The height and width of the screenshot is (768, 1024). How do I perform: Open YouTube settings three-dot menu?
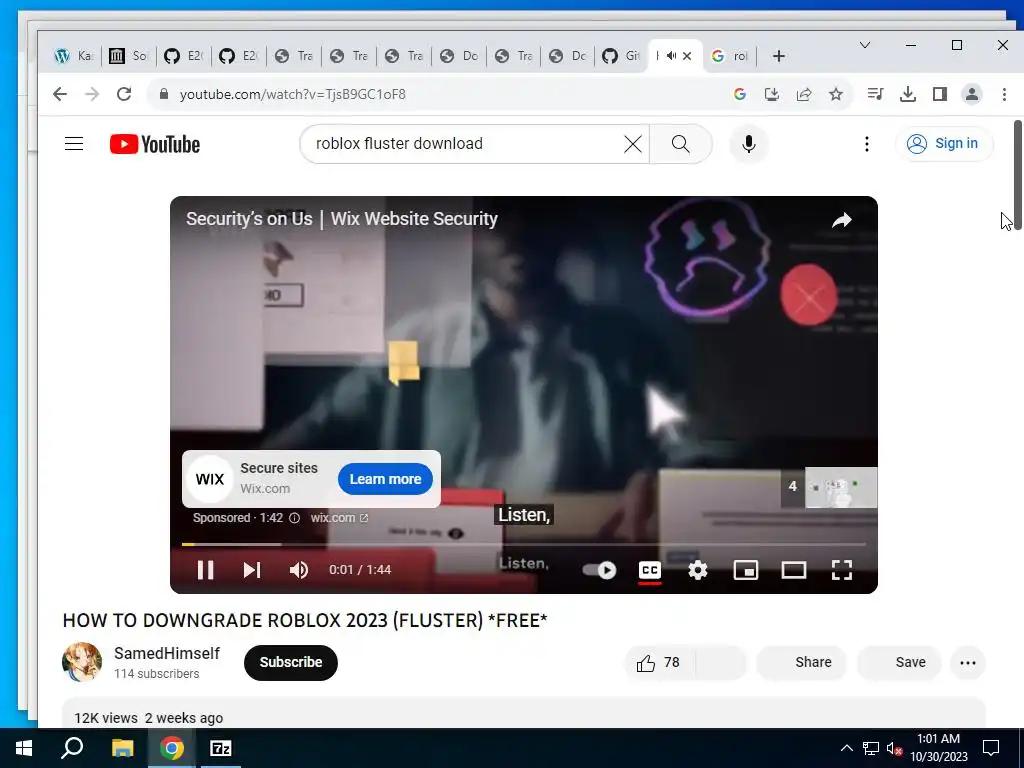point(867,144)
